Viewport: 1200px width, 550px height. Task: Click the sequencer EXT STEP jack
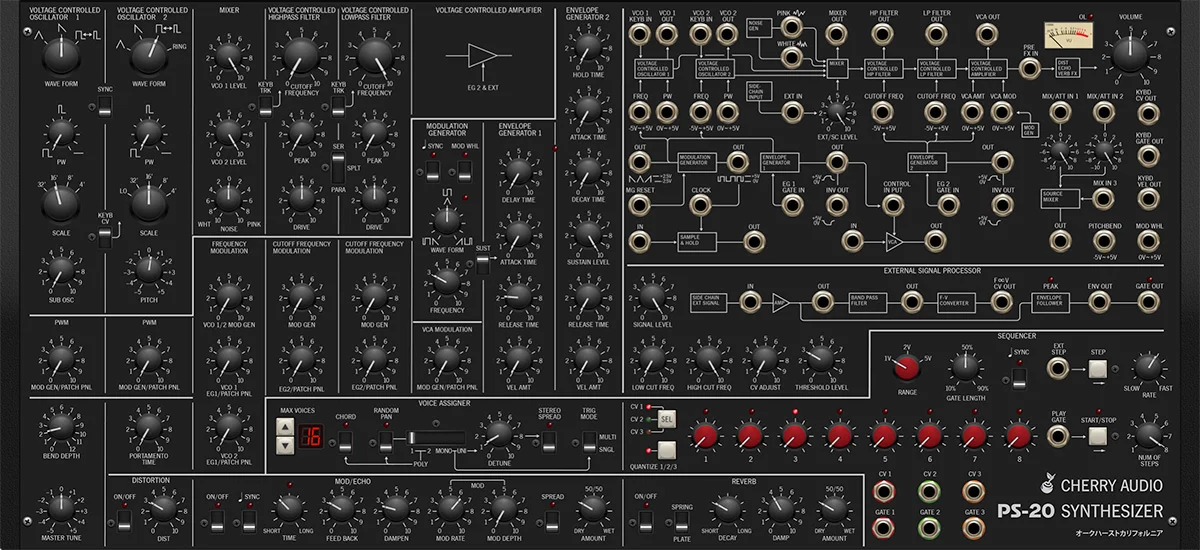(x=1057, y=369)
